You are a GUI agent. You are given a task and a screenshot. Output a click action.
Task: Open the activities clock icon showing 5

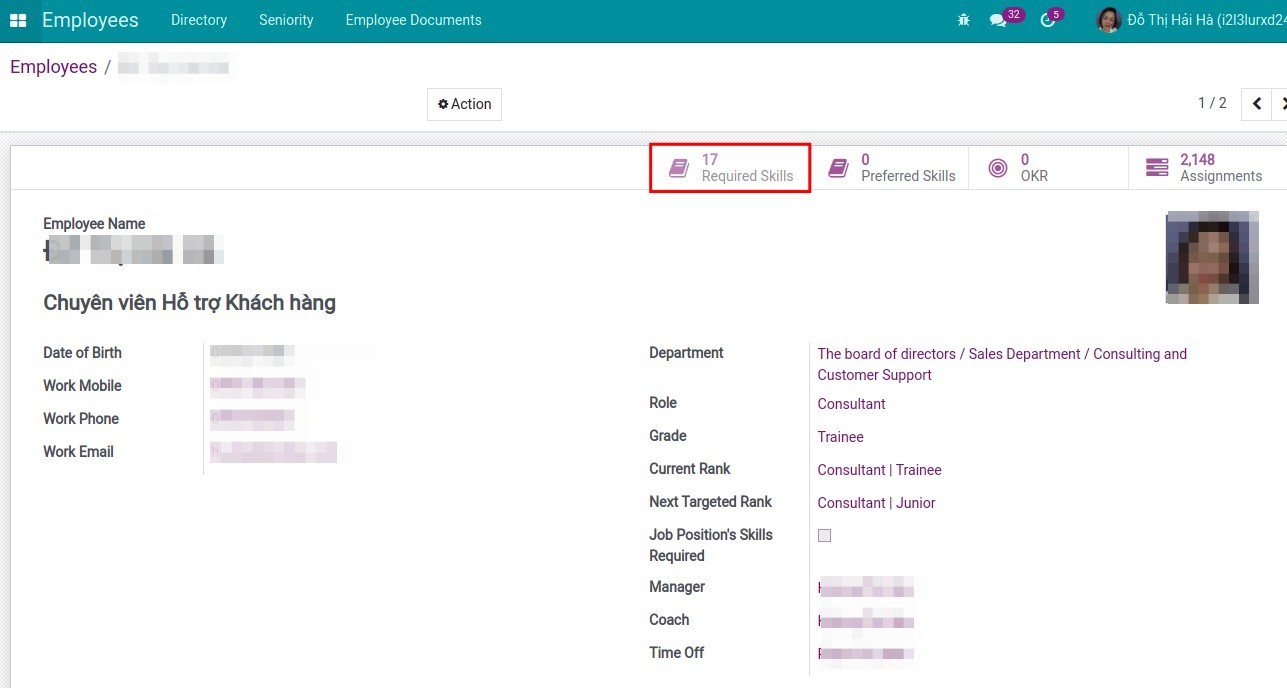point(1046,19)
